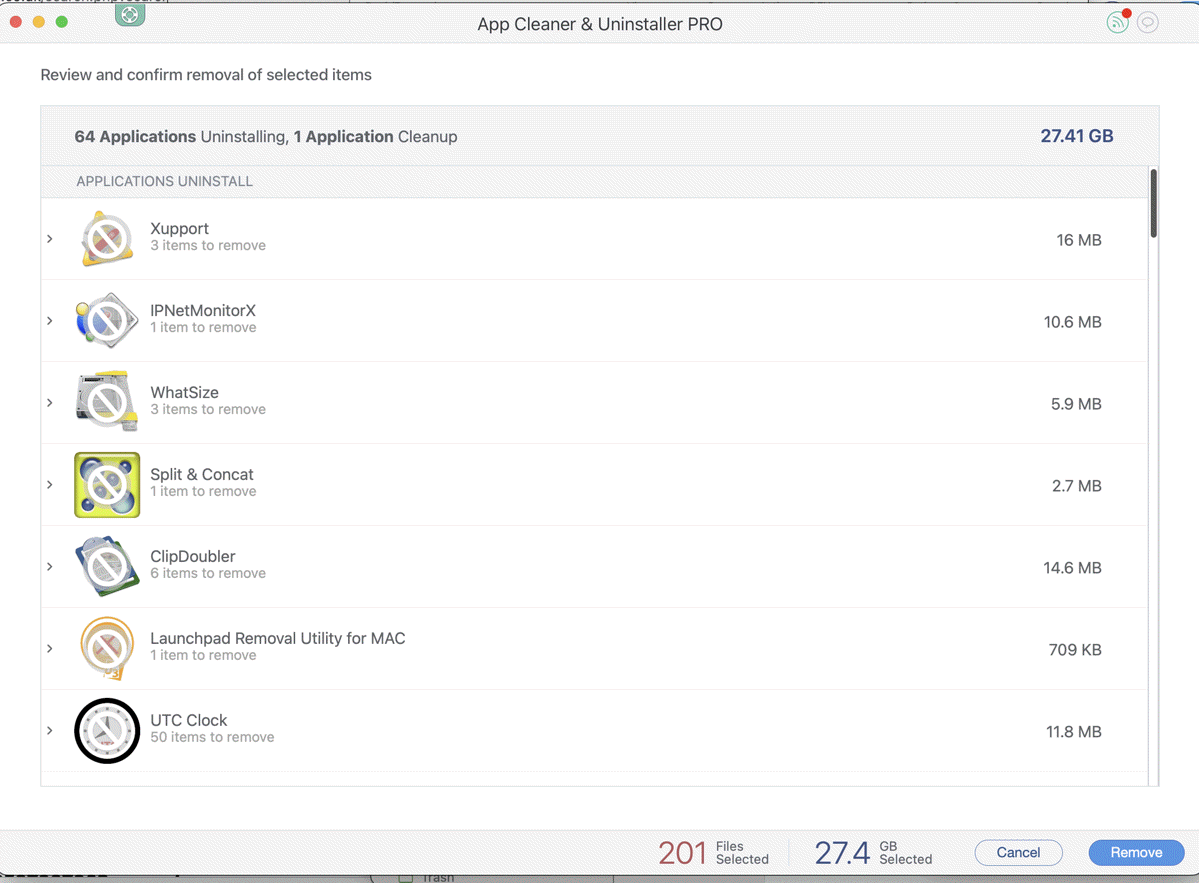Click the 14.6 MB size value
This screenshot has width=1199, height=883.
click(1072, 567)
